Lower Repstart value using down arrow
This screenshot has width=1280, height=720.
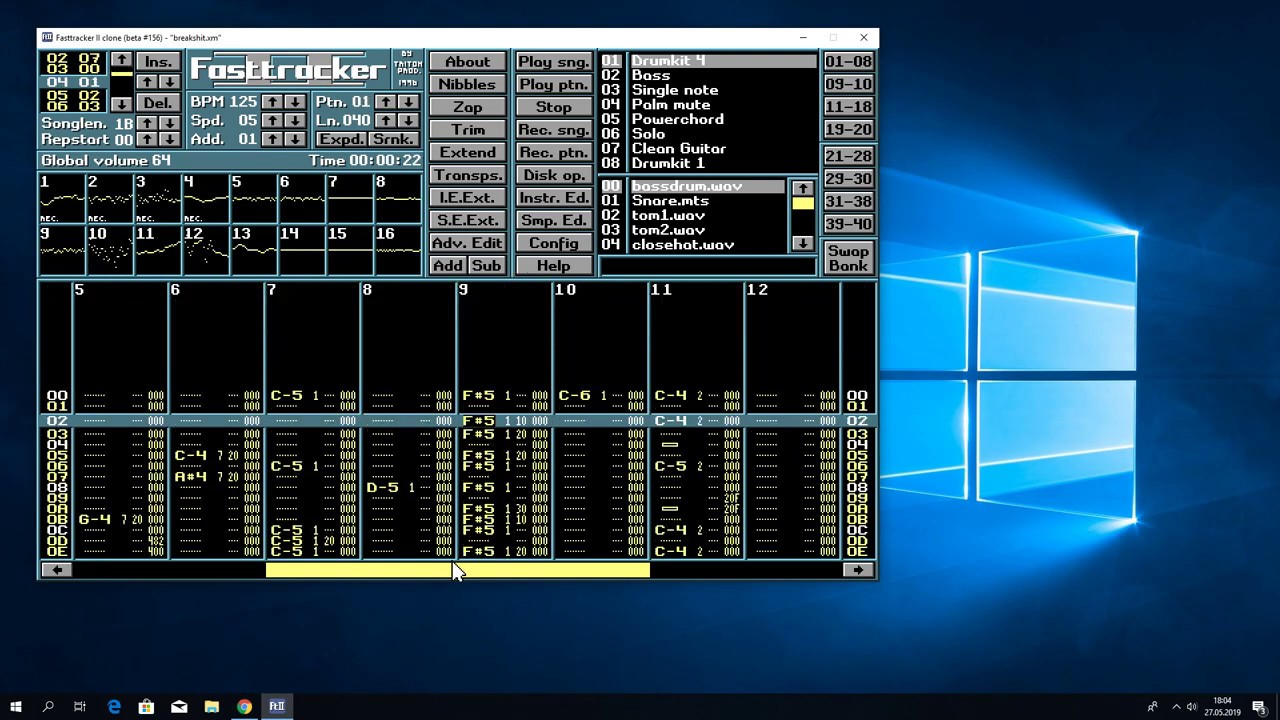pos(170,139)
